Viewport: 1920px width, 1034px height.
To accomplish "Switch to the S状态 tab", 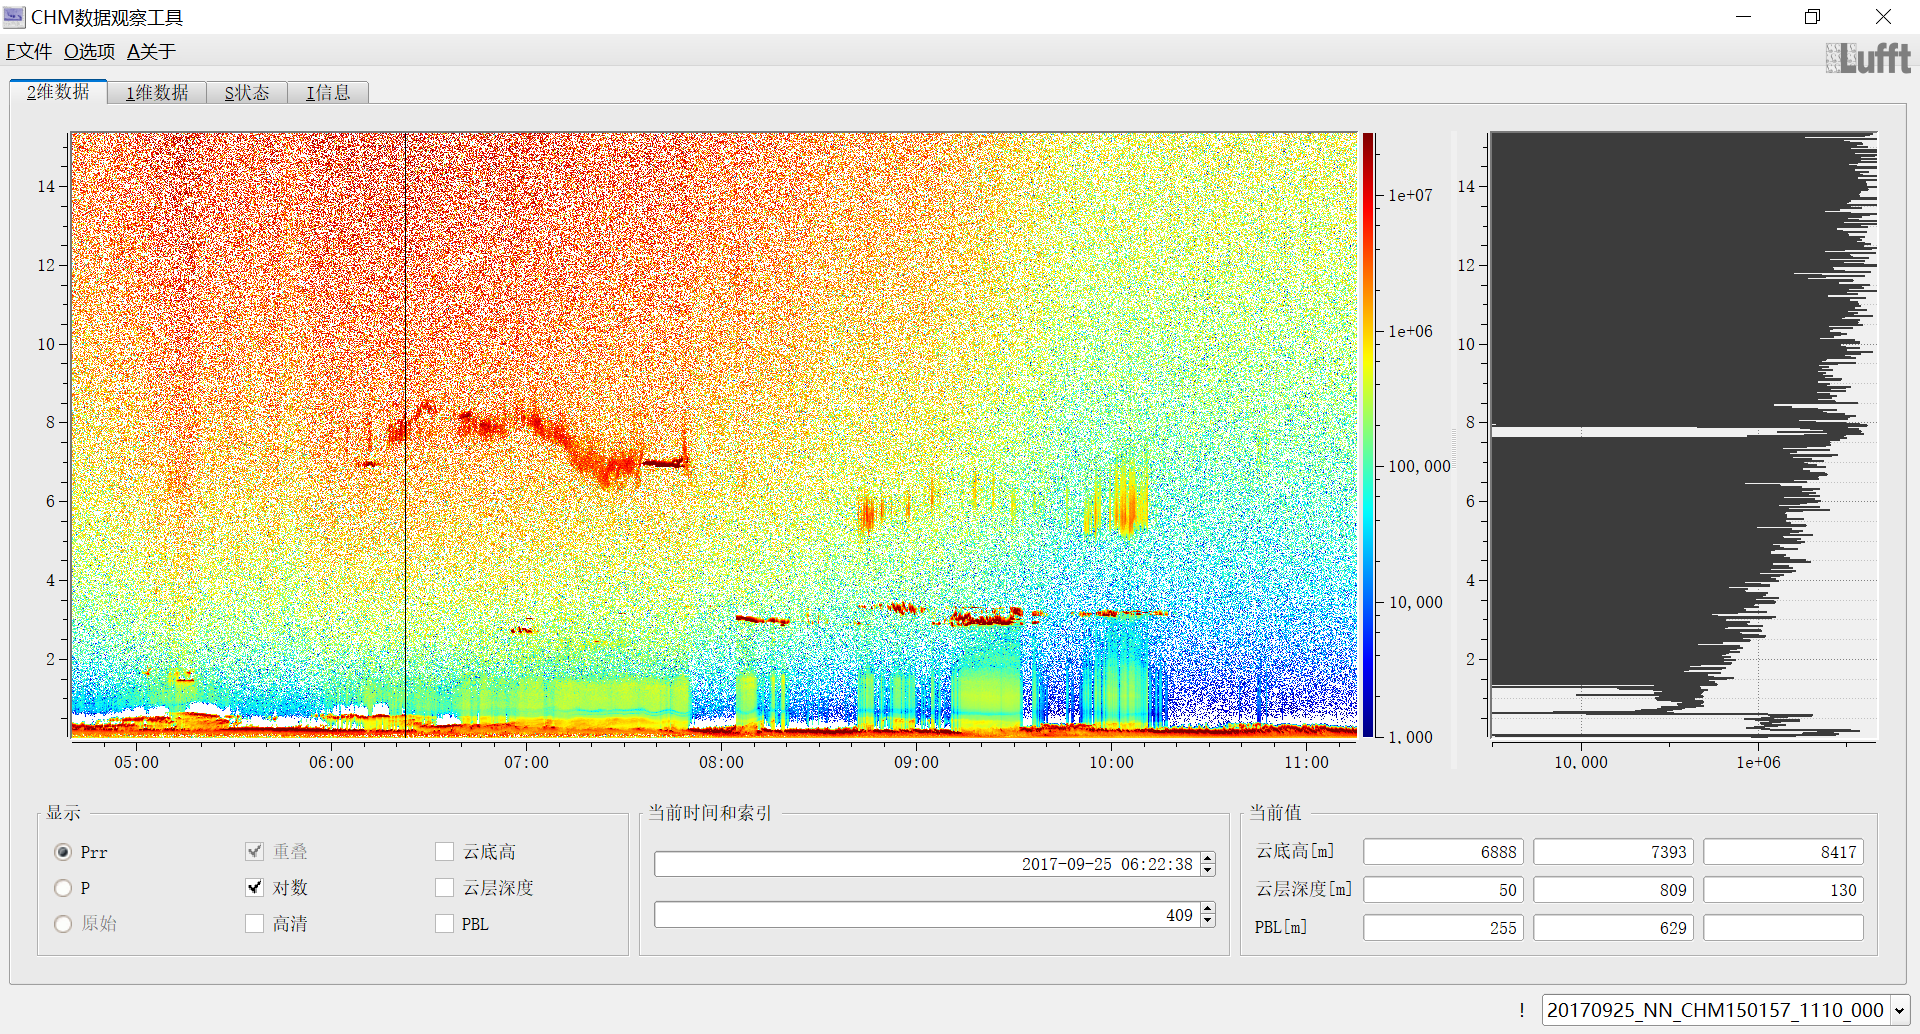I will point(247,93).
